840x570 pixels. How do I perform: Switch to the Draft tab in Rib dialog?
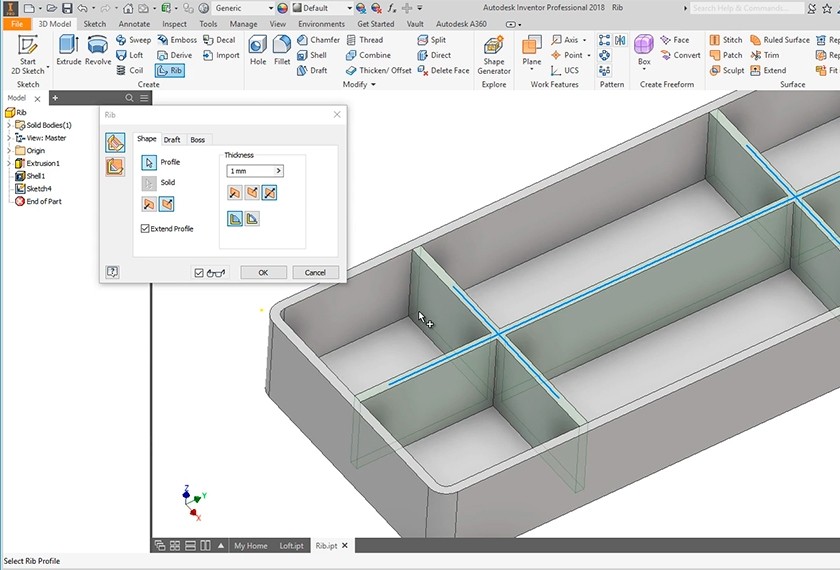coord(172,140)
